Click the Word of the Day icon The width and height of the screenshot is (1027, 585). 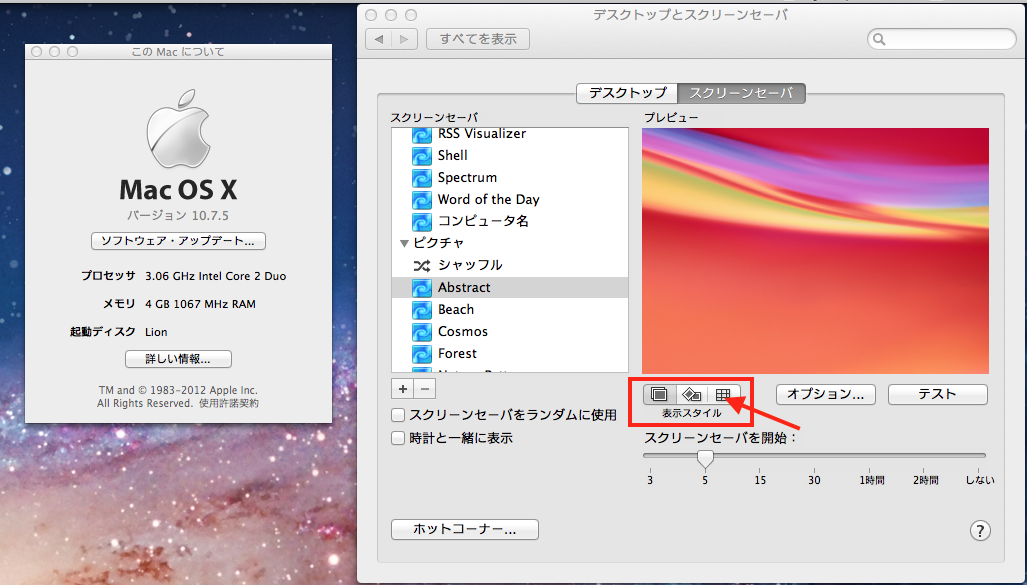pos(422,200)
